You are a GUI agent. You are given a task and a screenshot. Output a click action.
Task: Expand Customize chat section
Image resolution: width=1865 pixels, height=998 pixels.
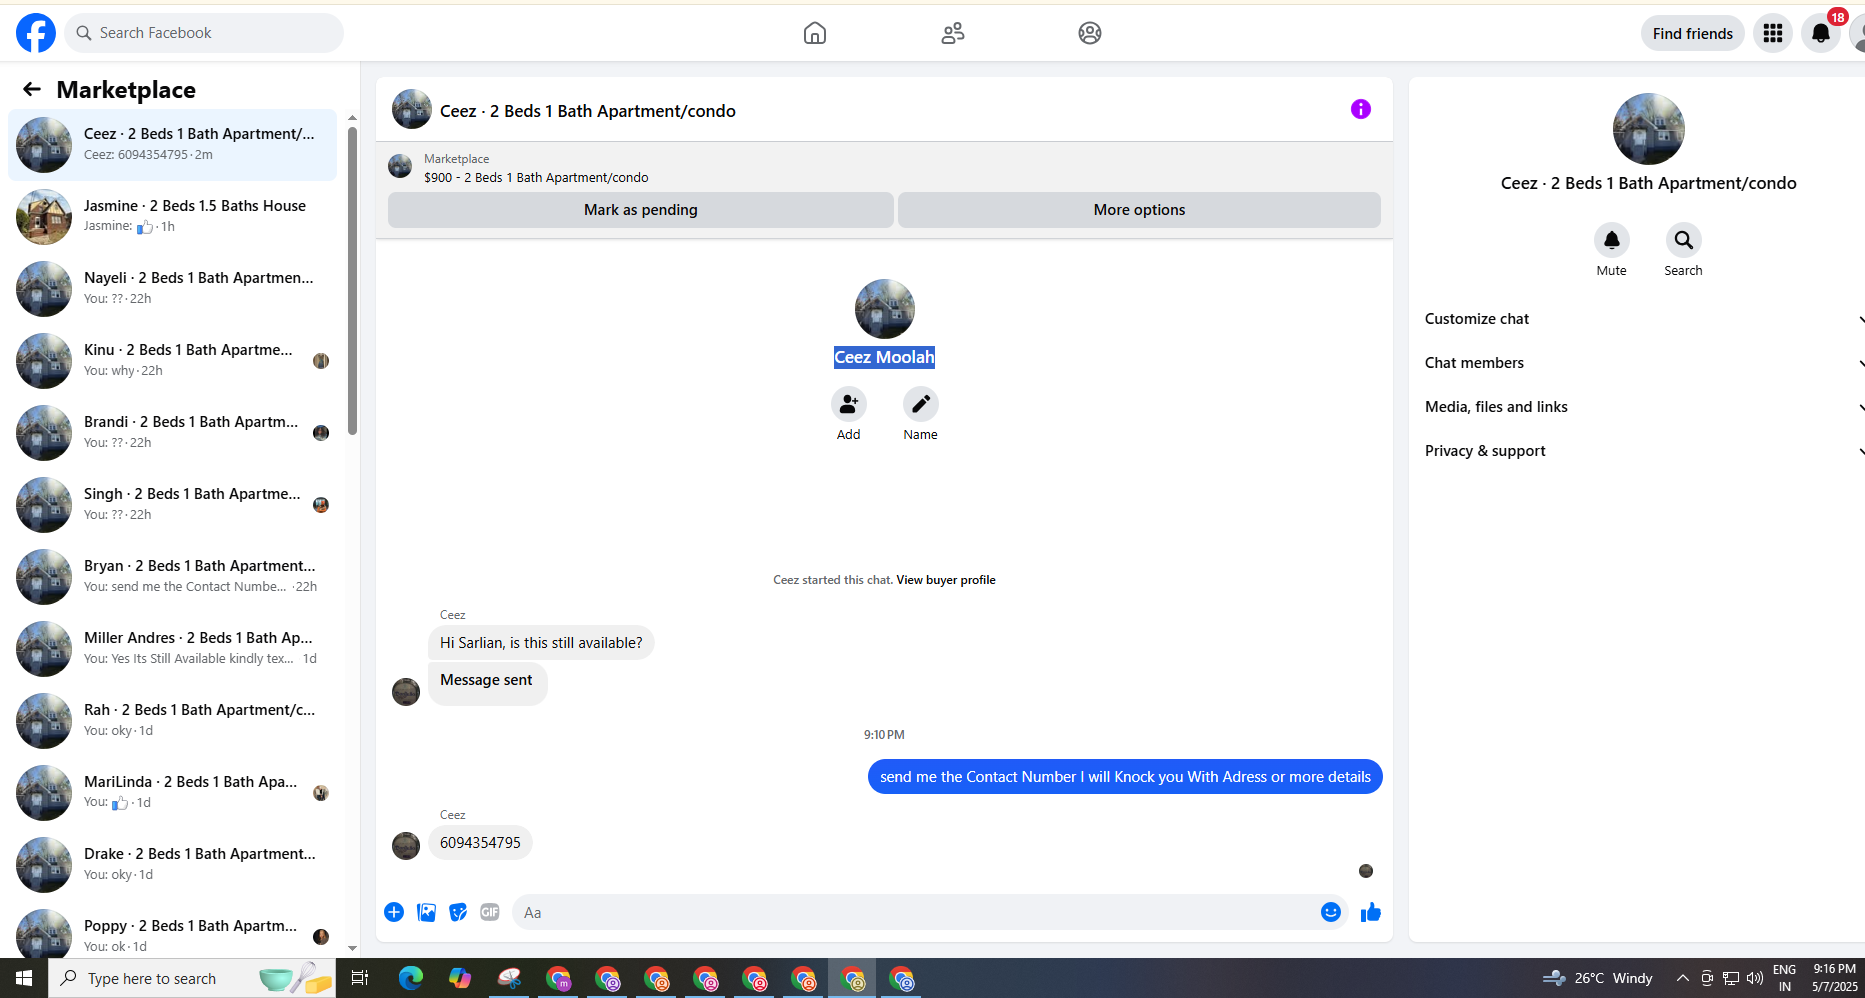click(1644, 319)
